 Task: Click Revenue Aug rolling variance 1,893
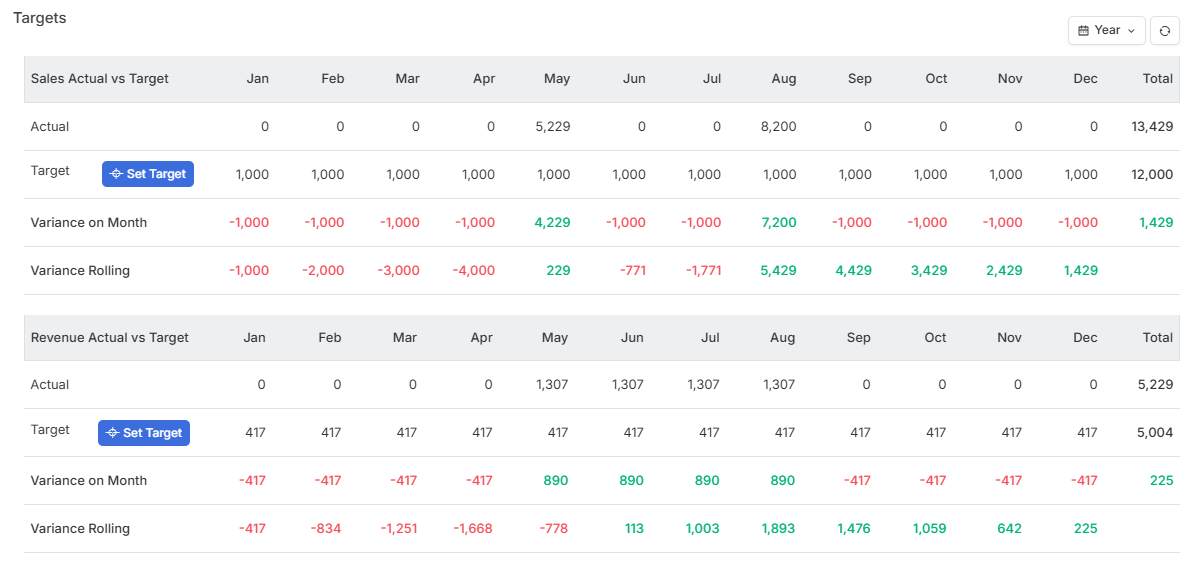click(778, 529)
